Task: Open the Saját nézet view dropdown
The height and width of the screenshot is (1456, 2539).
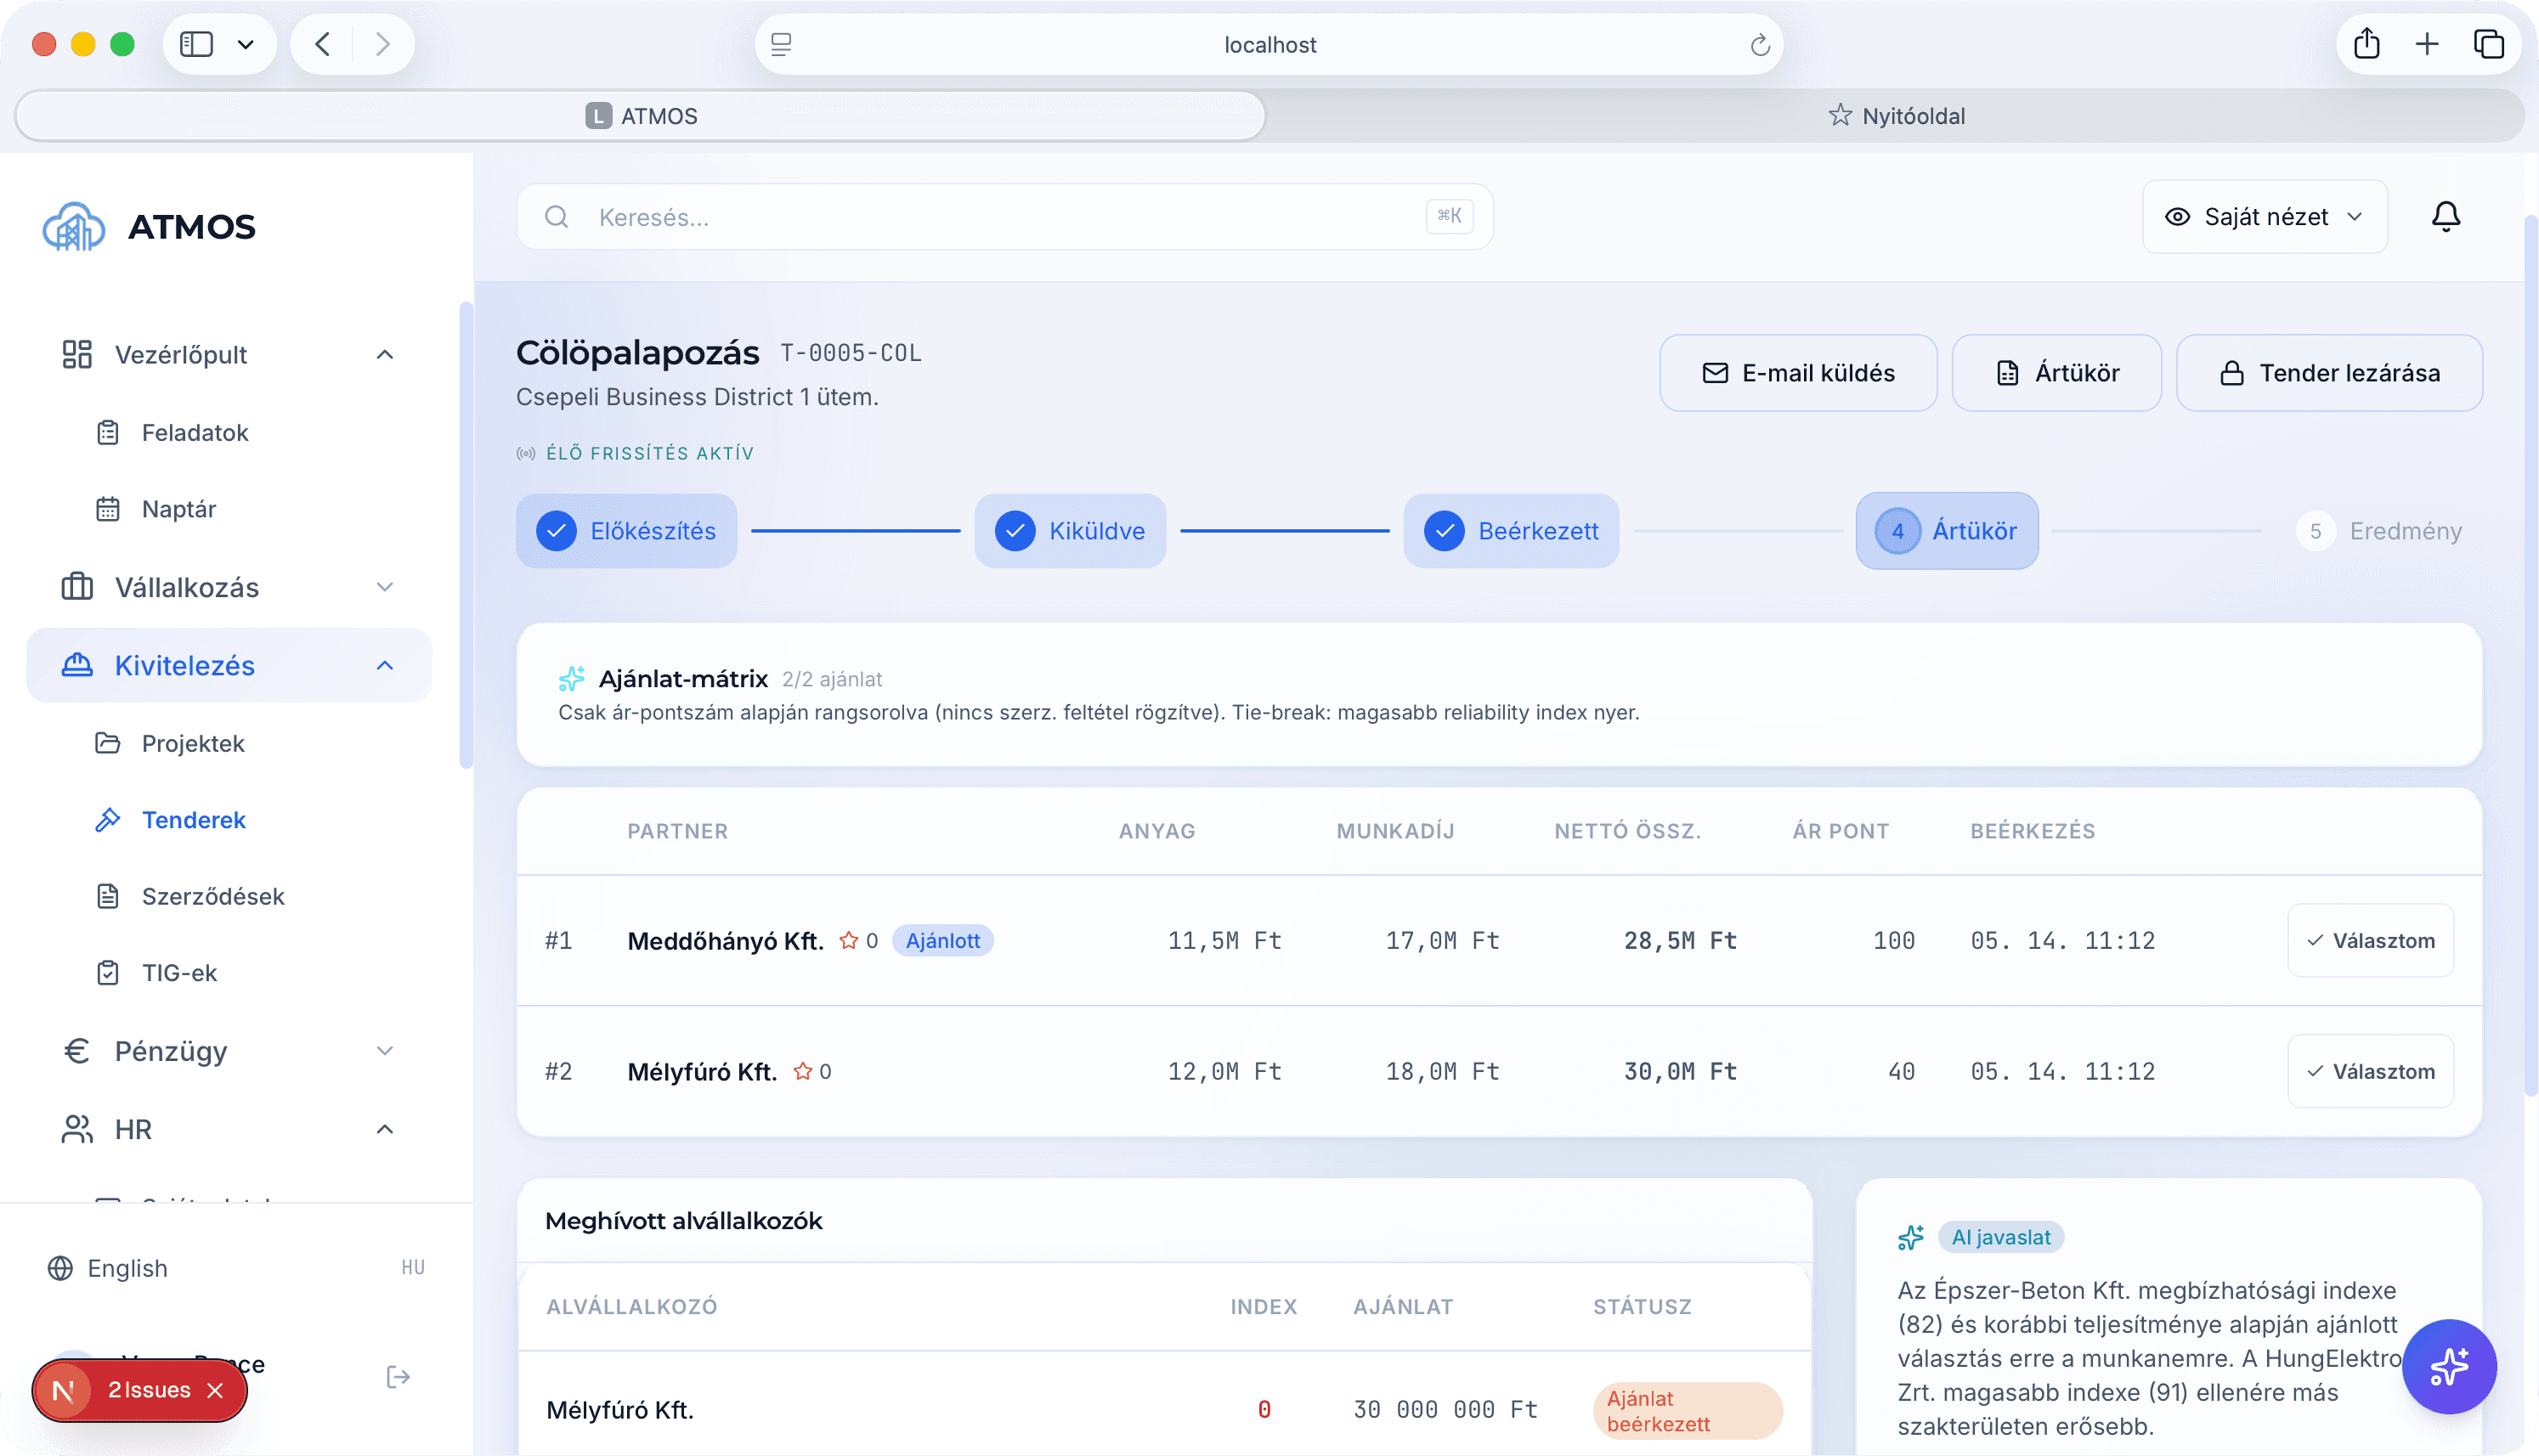Action: (2265, 217)
